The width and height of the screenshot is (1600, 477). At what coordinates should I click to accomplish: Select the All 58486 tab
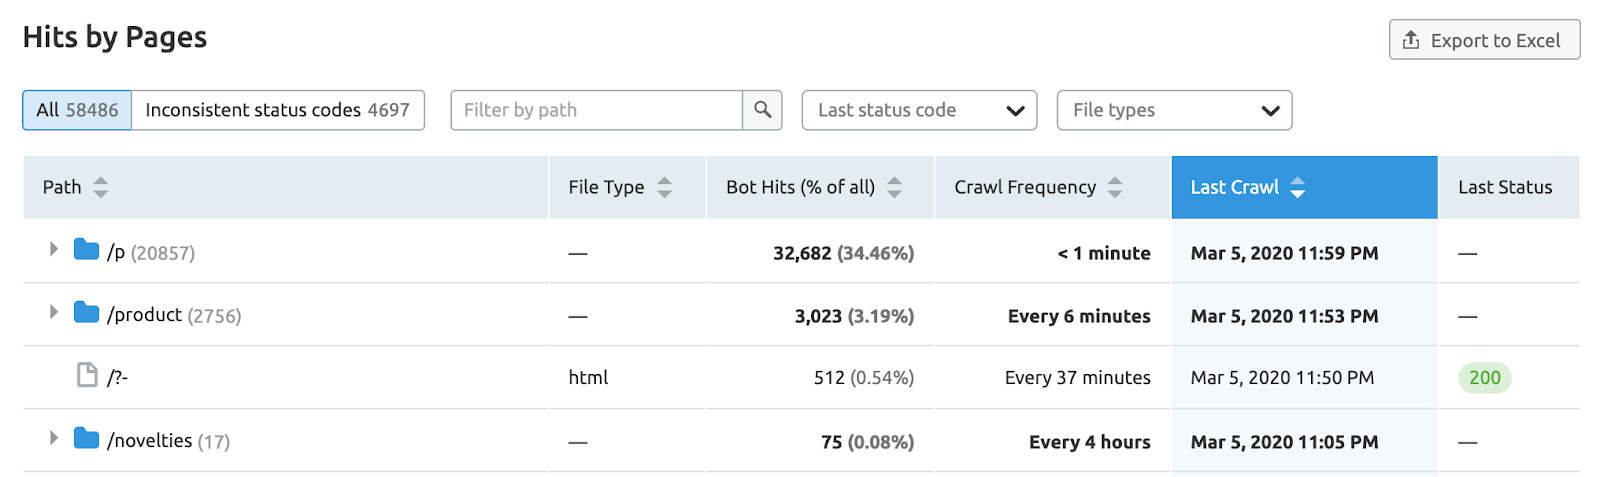[x=77, y=110]
